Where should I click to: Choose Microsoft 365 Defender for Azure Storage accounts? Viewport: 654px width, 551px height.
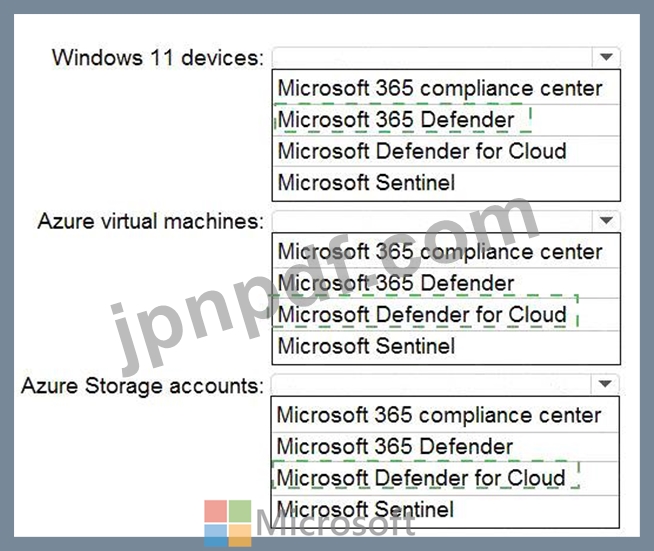tap(445, 447)
